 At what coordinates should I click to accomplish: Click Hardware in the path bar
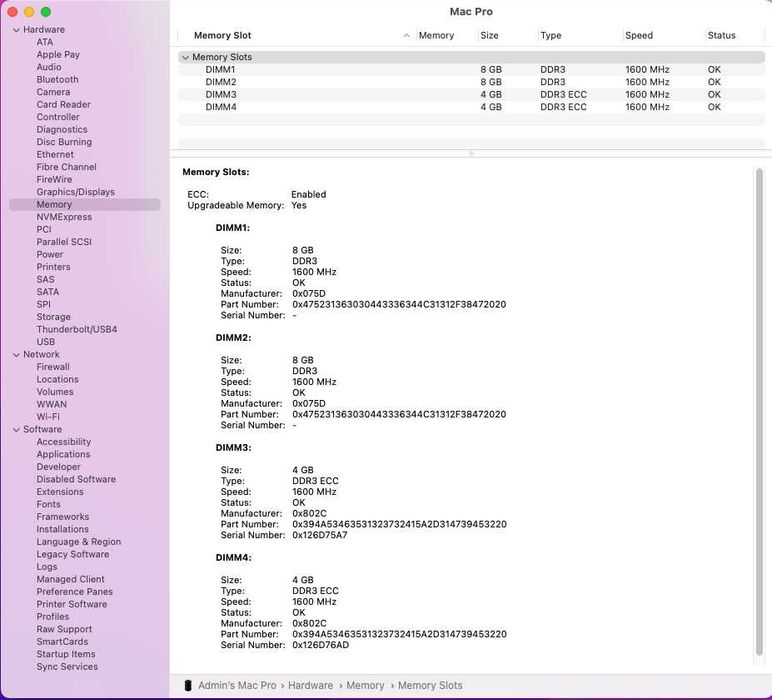[x=310, y=685]
